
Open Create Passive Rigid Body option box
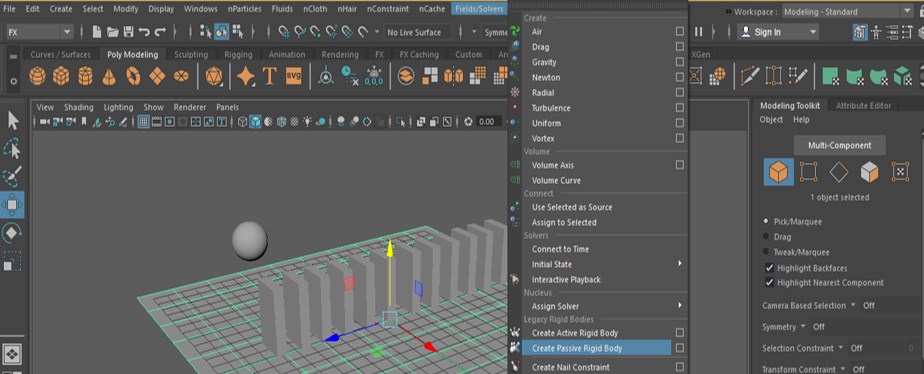click(x=679, y=348)
